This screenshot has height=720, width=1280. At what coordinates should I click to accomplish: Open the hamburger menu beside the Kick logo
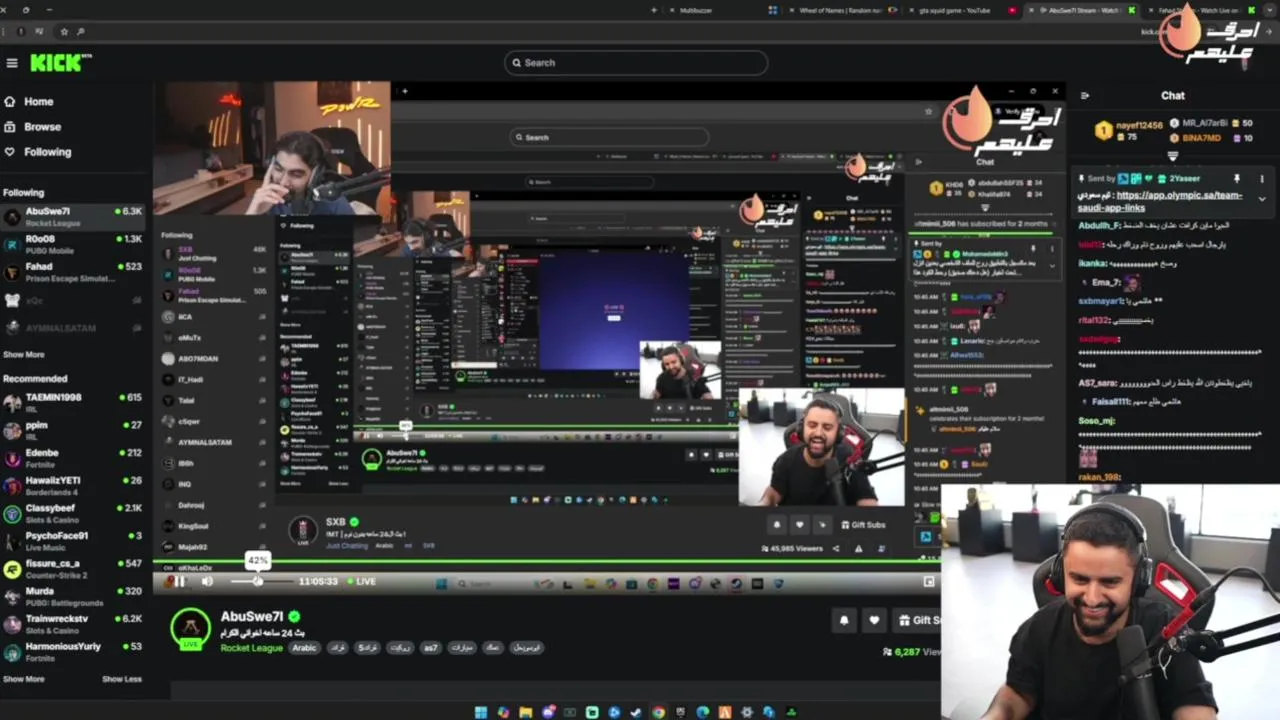tap(12, 63)
